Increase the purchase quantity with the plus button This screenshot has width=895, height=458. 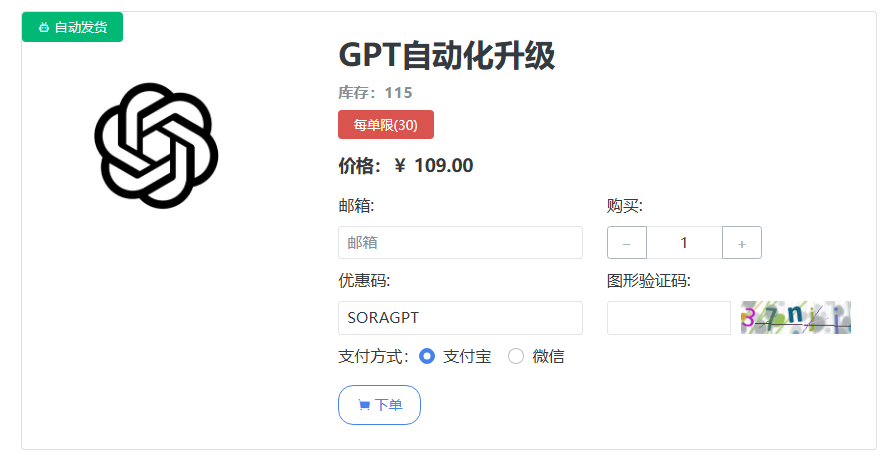(741, 243)
